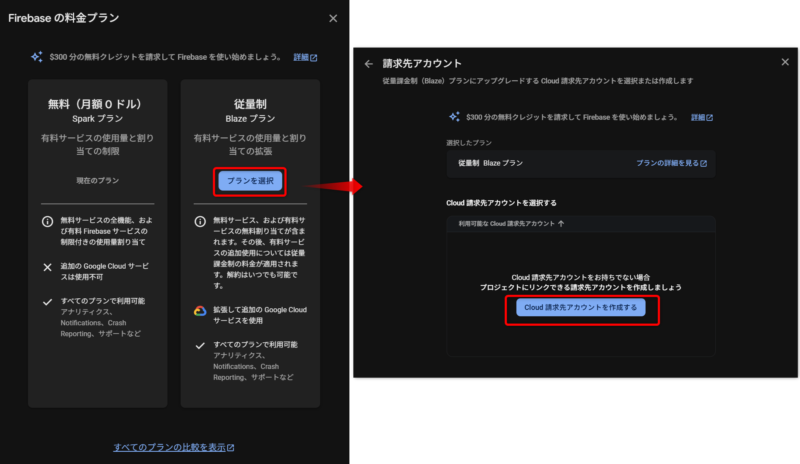Click the sparkle icon in the pricing plan dialog
The image size is (800, 464).
37,57
